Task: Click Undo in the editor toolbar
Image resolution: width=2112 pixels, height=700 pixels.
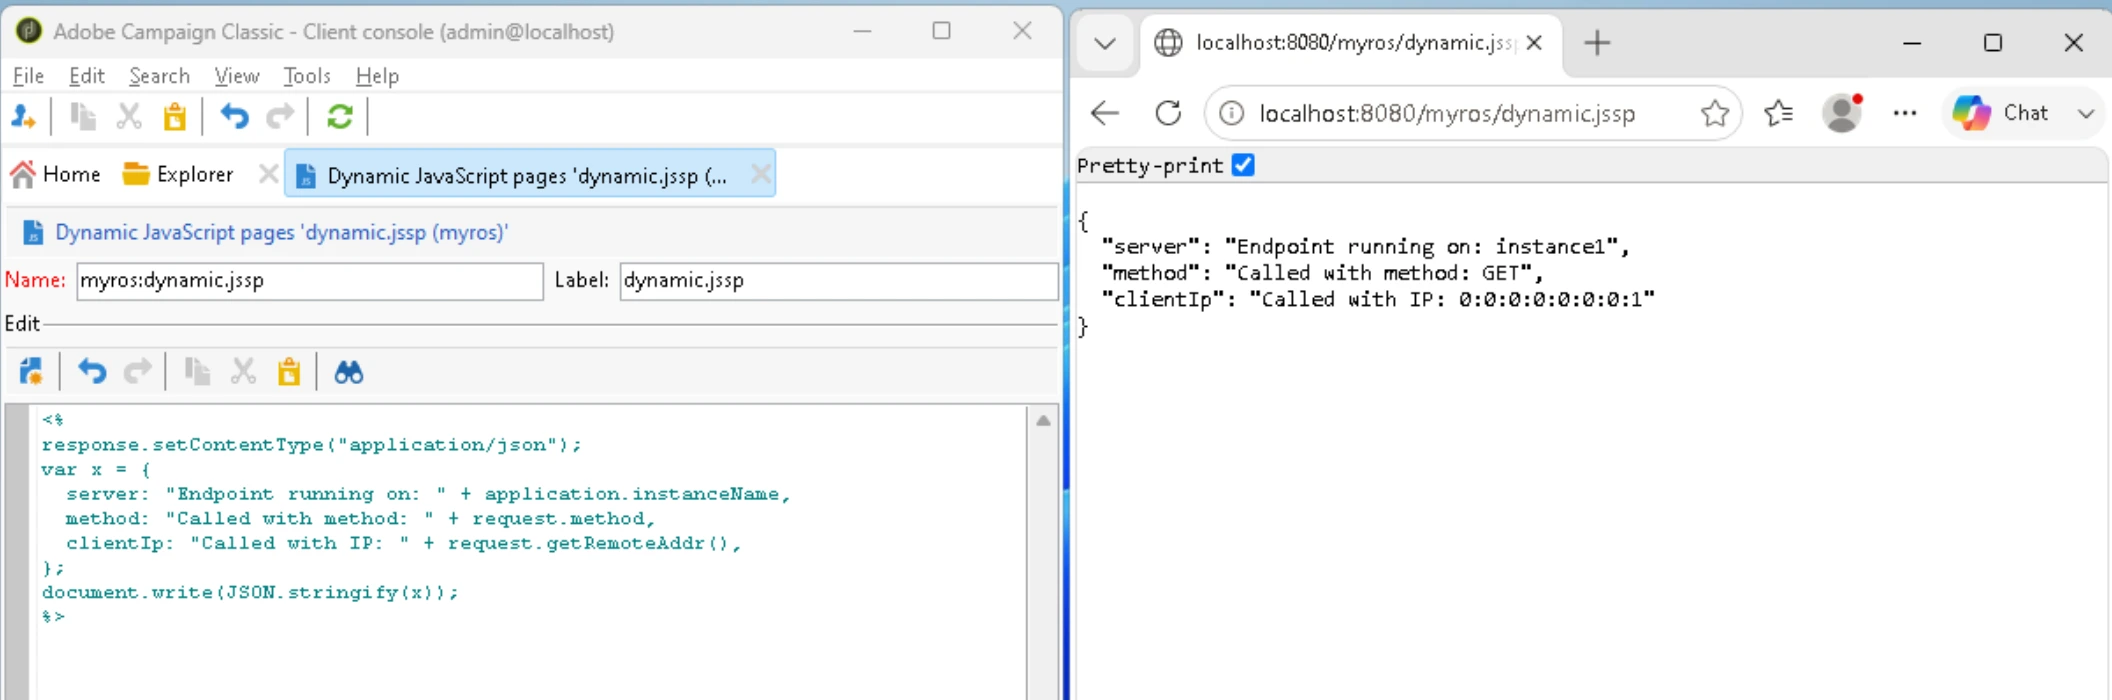Action: click(92, 372)
